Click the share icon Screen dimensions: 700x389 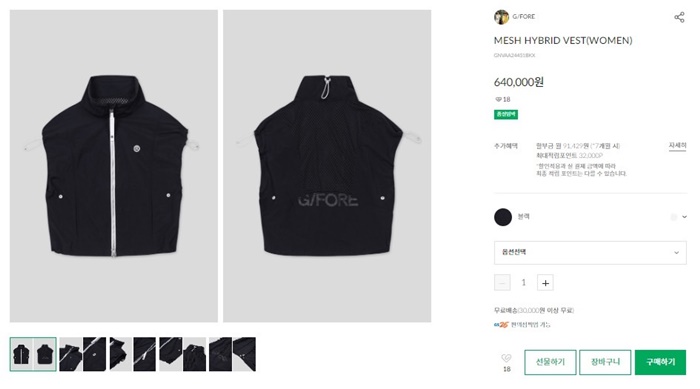point(679,17)
